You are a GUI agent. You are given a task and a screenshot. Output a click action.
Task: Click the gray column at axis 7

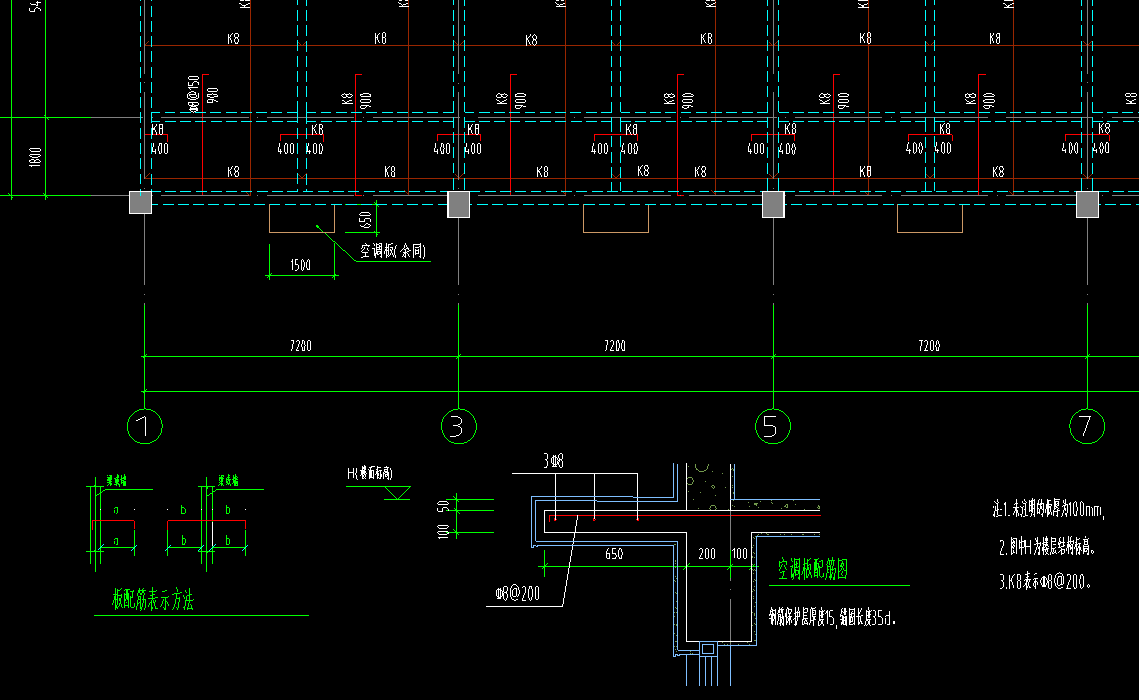point(1087,204)
